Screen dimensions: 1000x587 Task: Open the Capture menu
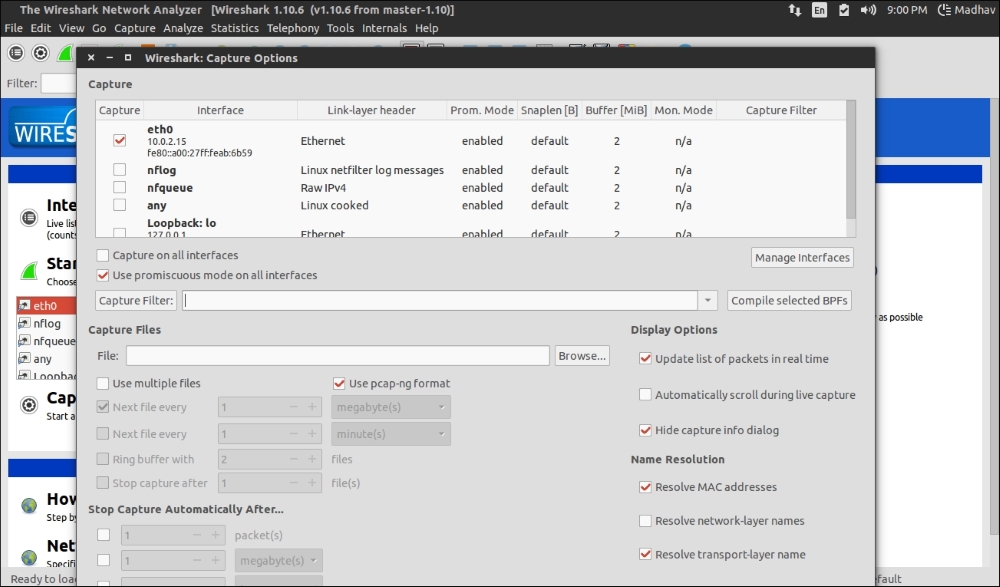(x=135, y=28)
